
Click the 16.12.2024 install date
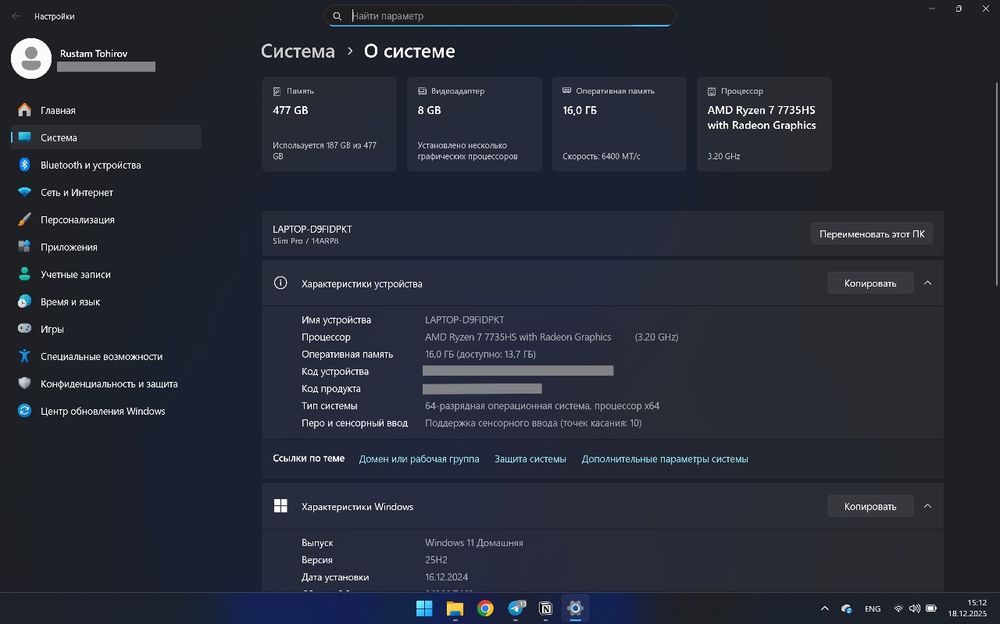click(446, 577)
